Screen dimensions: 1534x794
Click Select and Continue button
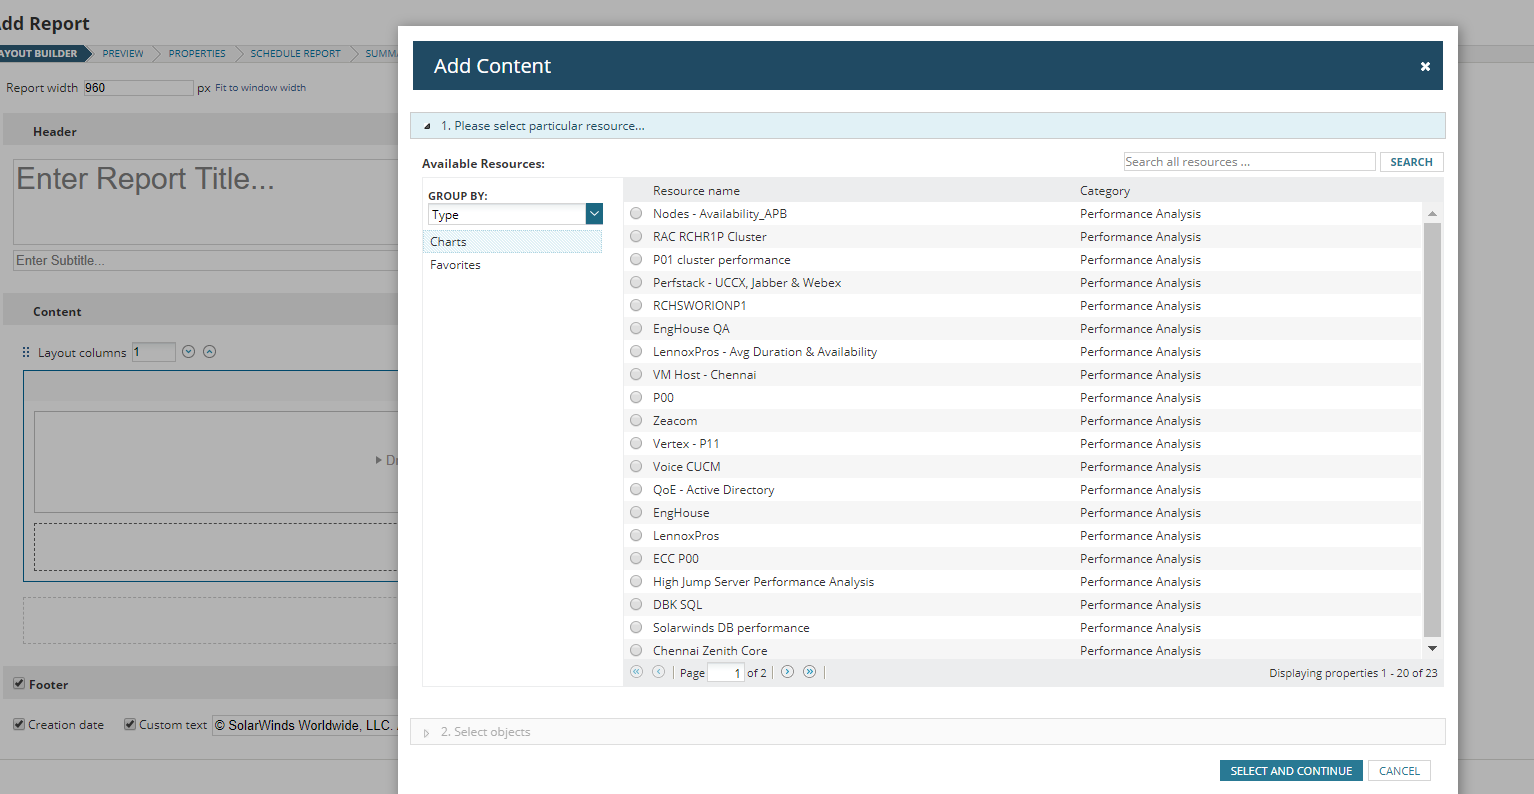[1291, 771]
